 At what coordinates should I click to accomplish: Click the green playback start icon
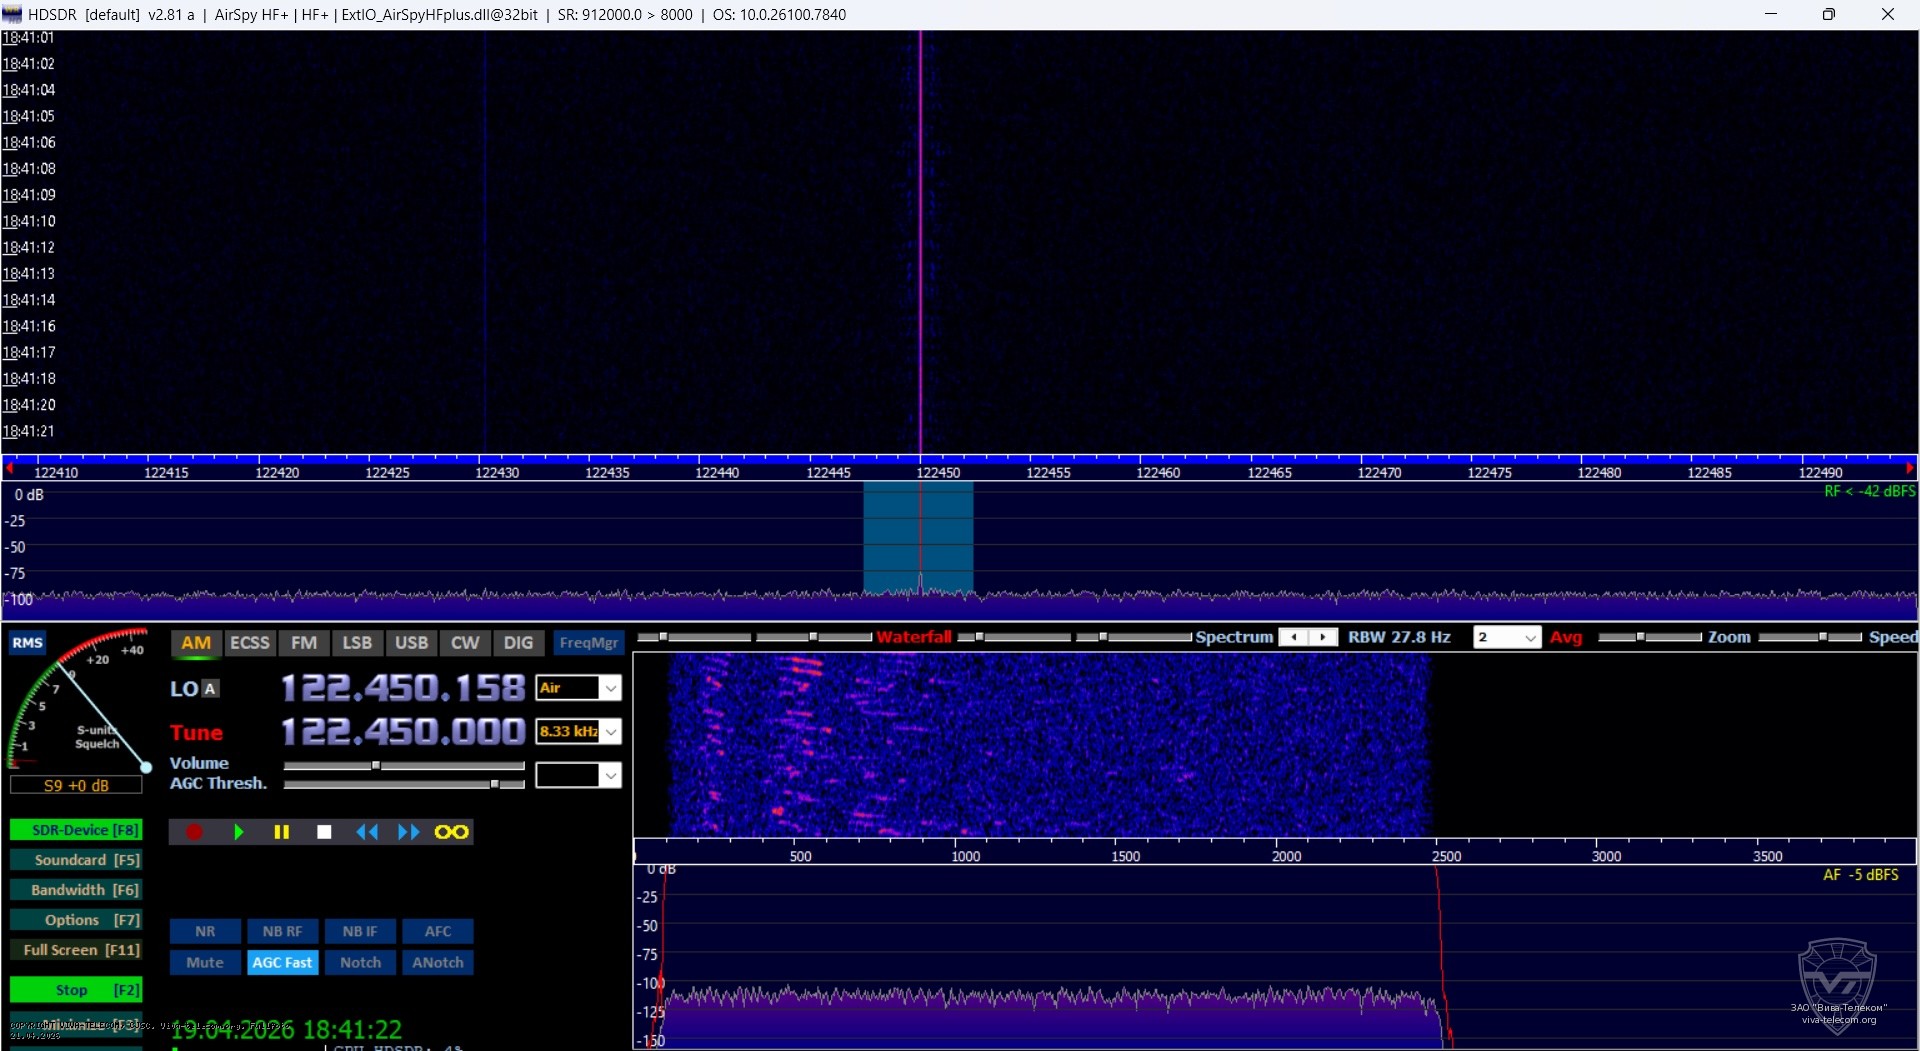tap(238, 831)
